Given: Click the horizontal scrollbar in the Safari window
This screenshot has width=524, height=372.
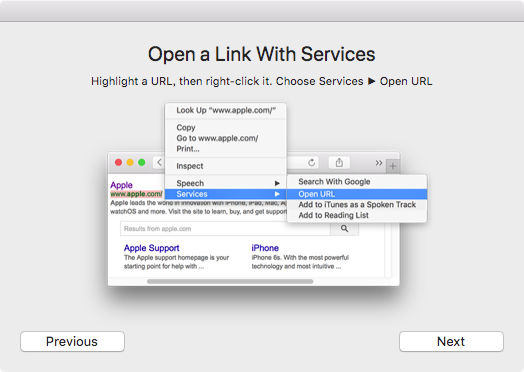Looking at the screenshot, I should (x=230, y=281).
